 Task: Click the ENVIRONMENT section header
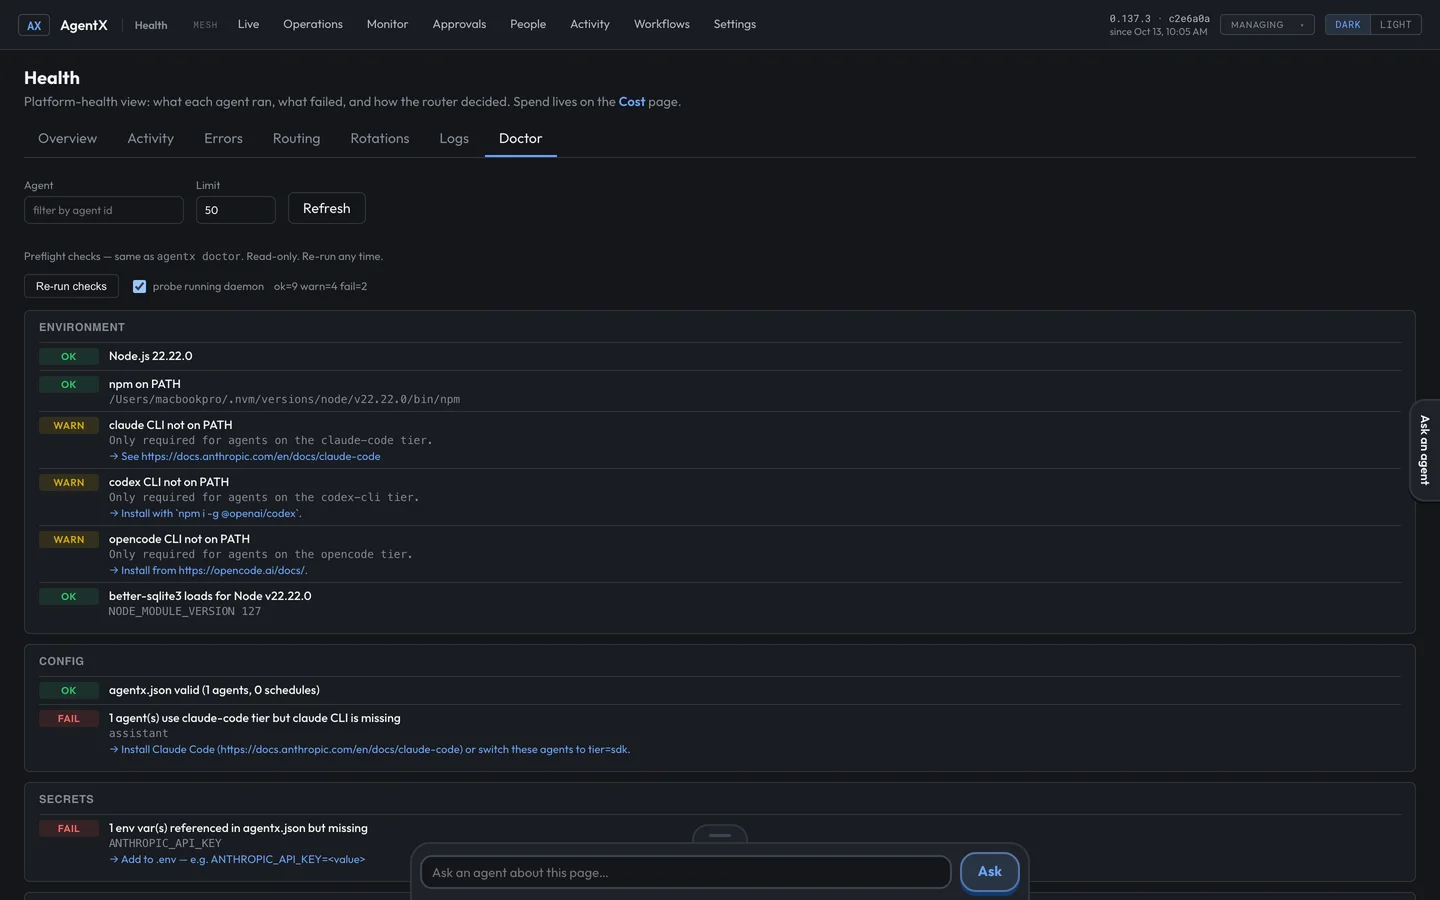coord(82,328)
